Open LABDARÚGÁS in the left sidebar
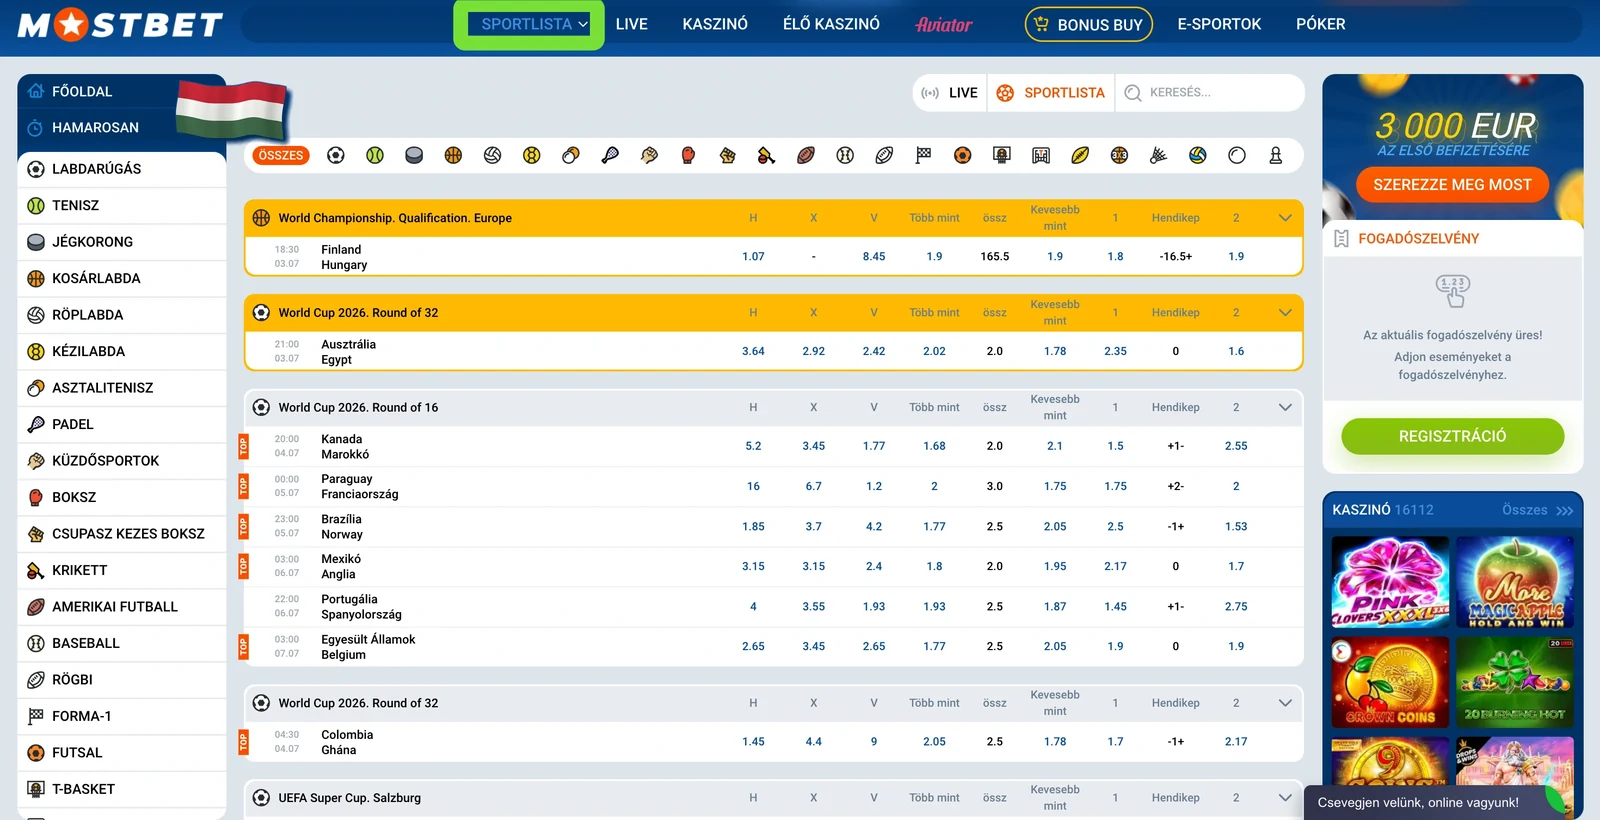 (x=122, y=169)
